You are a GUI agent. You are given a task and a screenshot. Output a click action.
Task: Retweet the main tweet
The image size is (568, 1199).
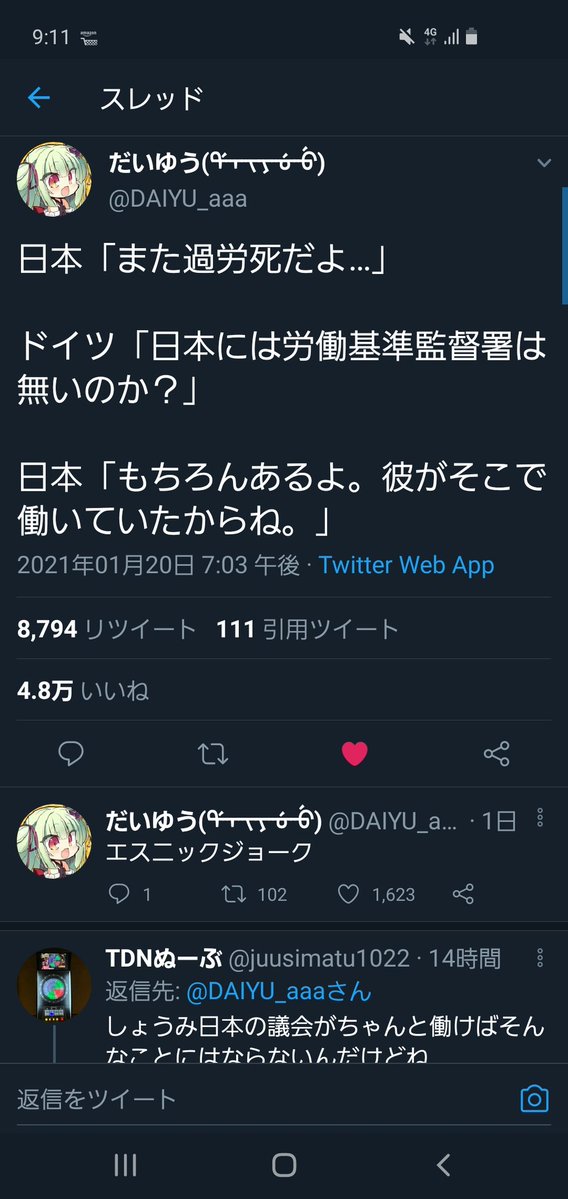tap(213, 753)
